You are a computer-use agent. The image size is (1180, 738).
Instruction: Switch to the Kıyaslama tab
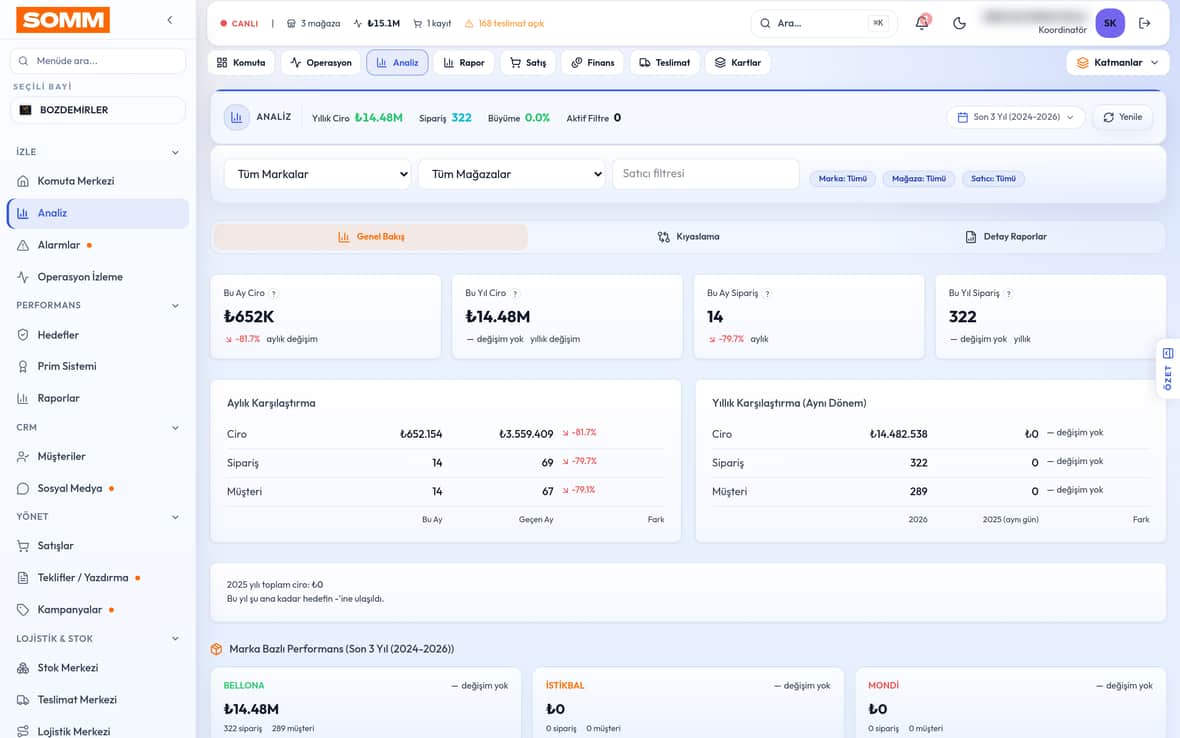[688, 237]
